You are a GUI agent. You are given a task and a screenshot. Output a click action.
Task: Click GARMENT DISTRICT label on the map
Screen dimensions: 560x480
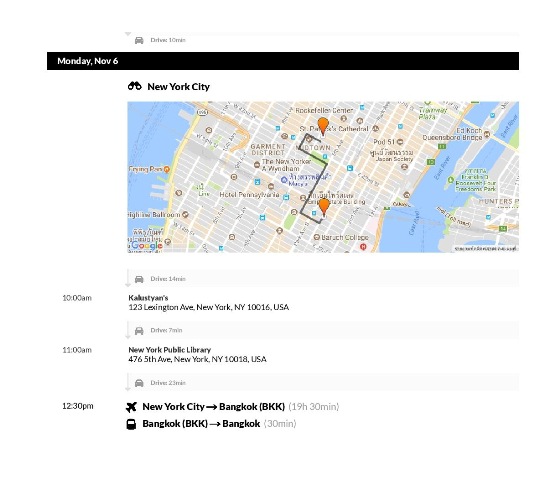point(268,150)
